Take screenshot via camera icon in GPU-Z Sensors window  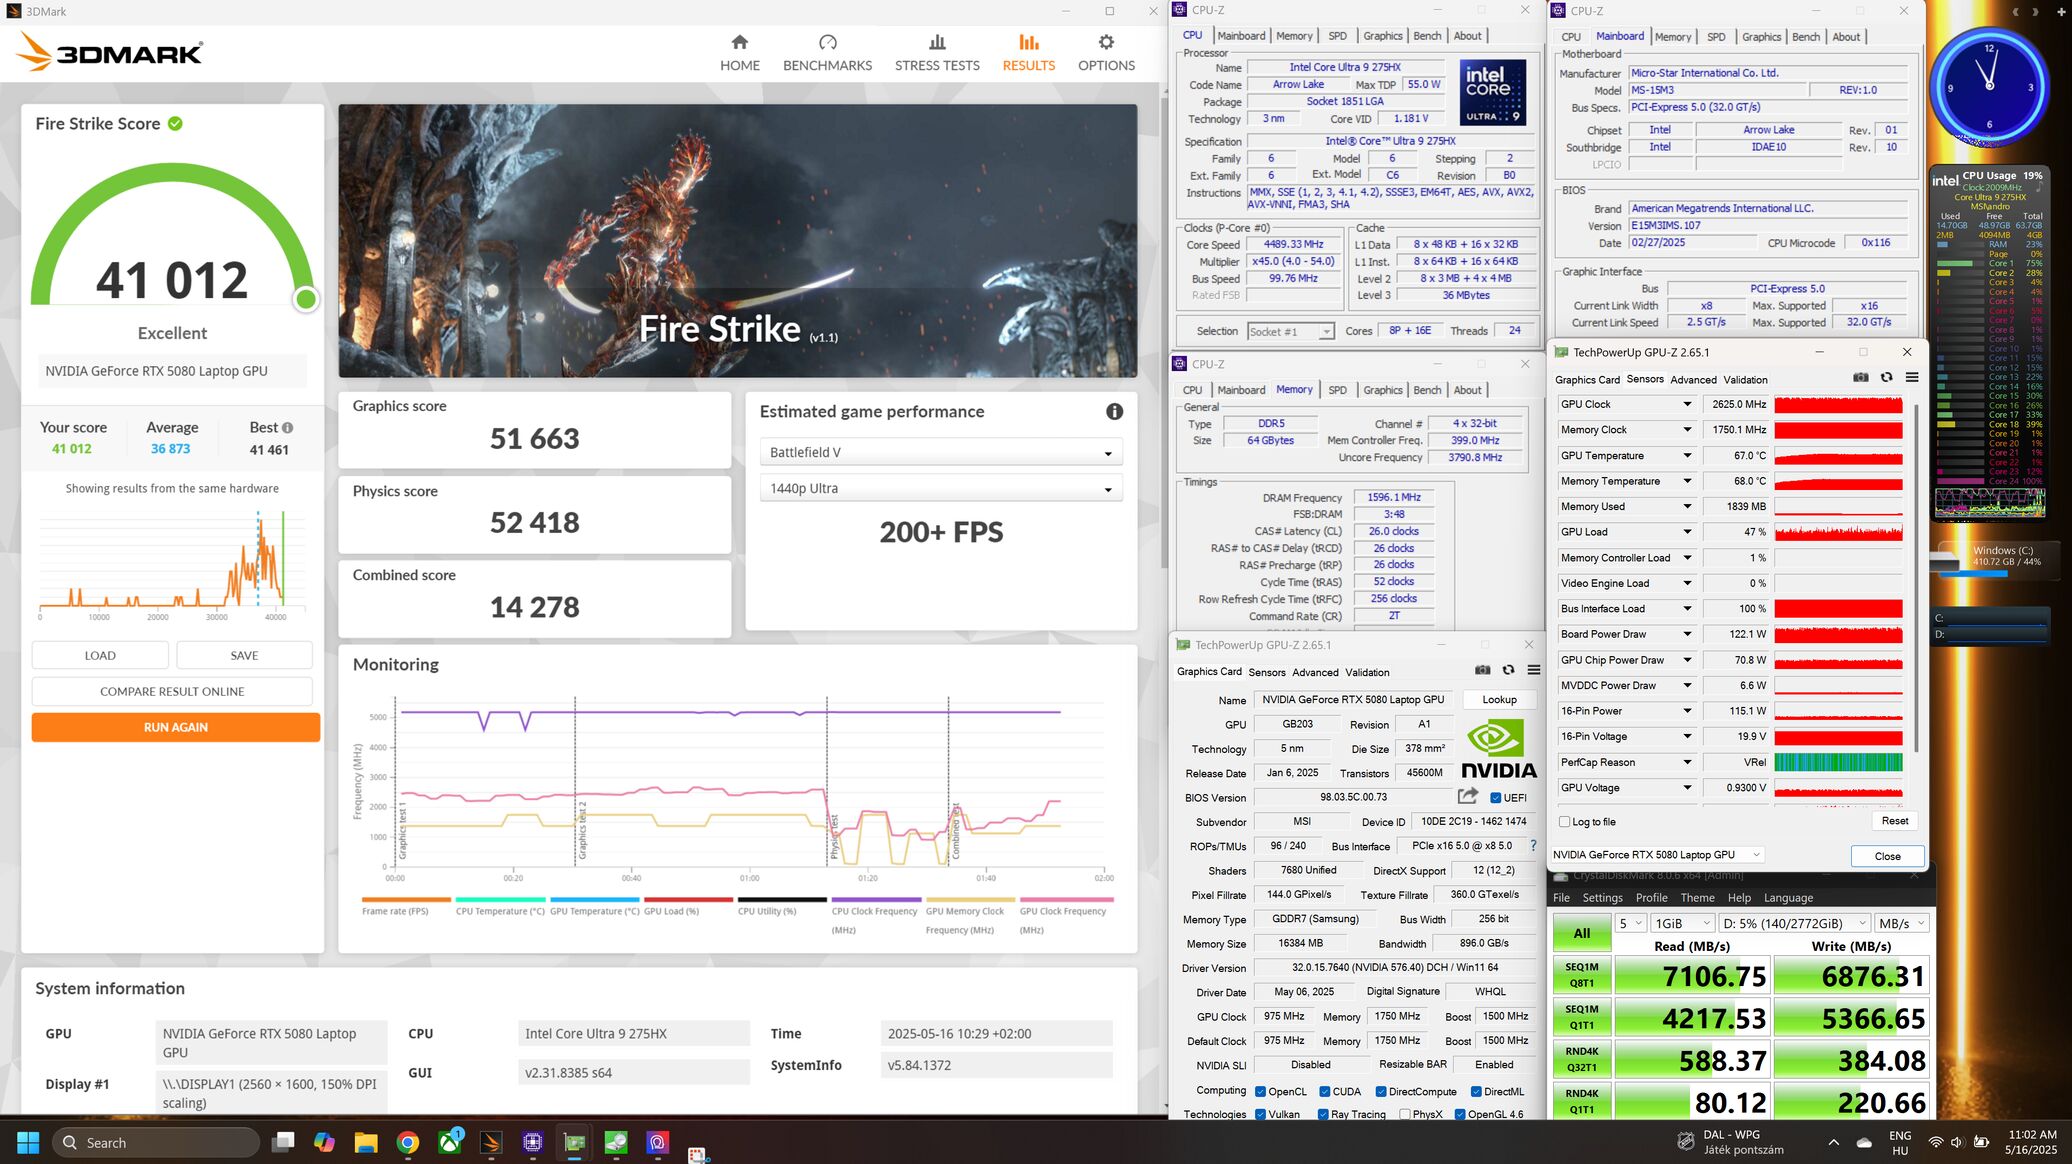pos(1860,377)
